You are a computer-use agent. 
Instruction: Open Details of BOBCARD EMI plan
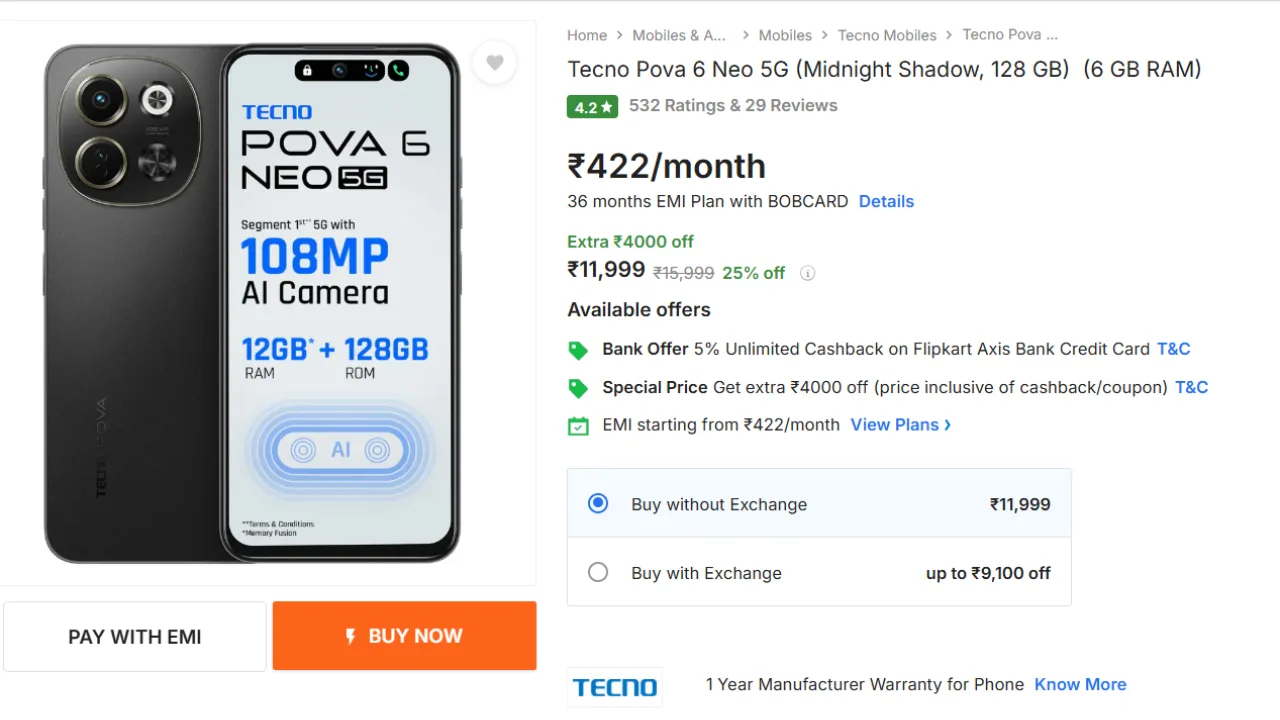pos(886,201)
